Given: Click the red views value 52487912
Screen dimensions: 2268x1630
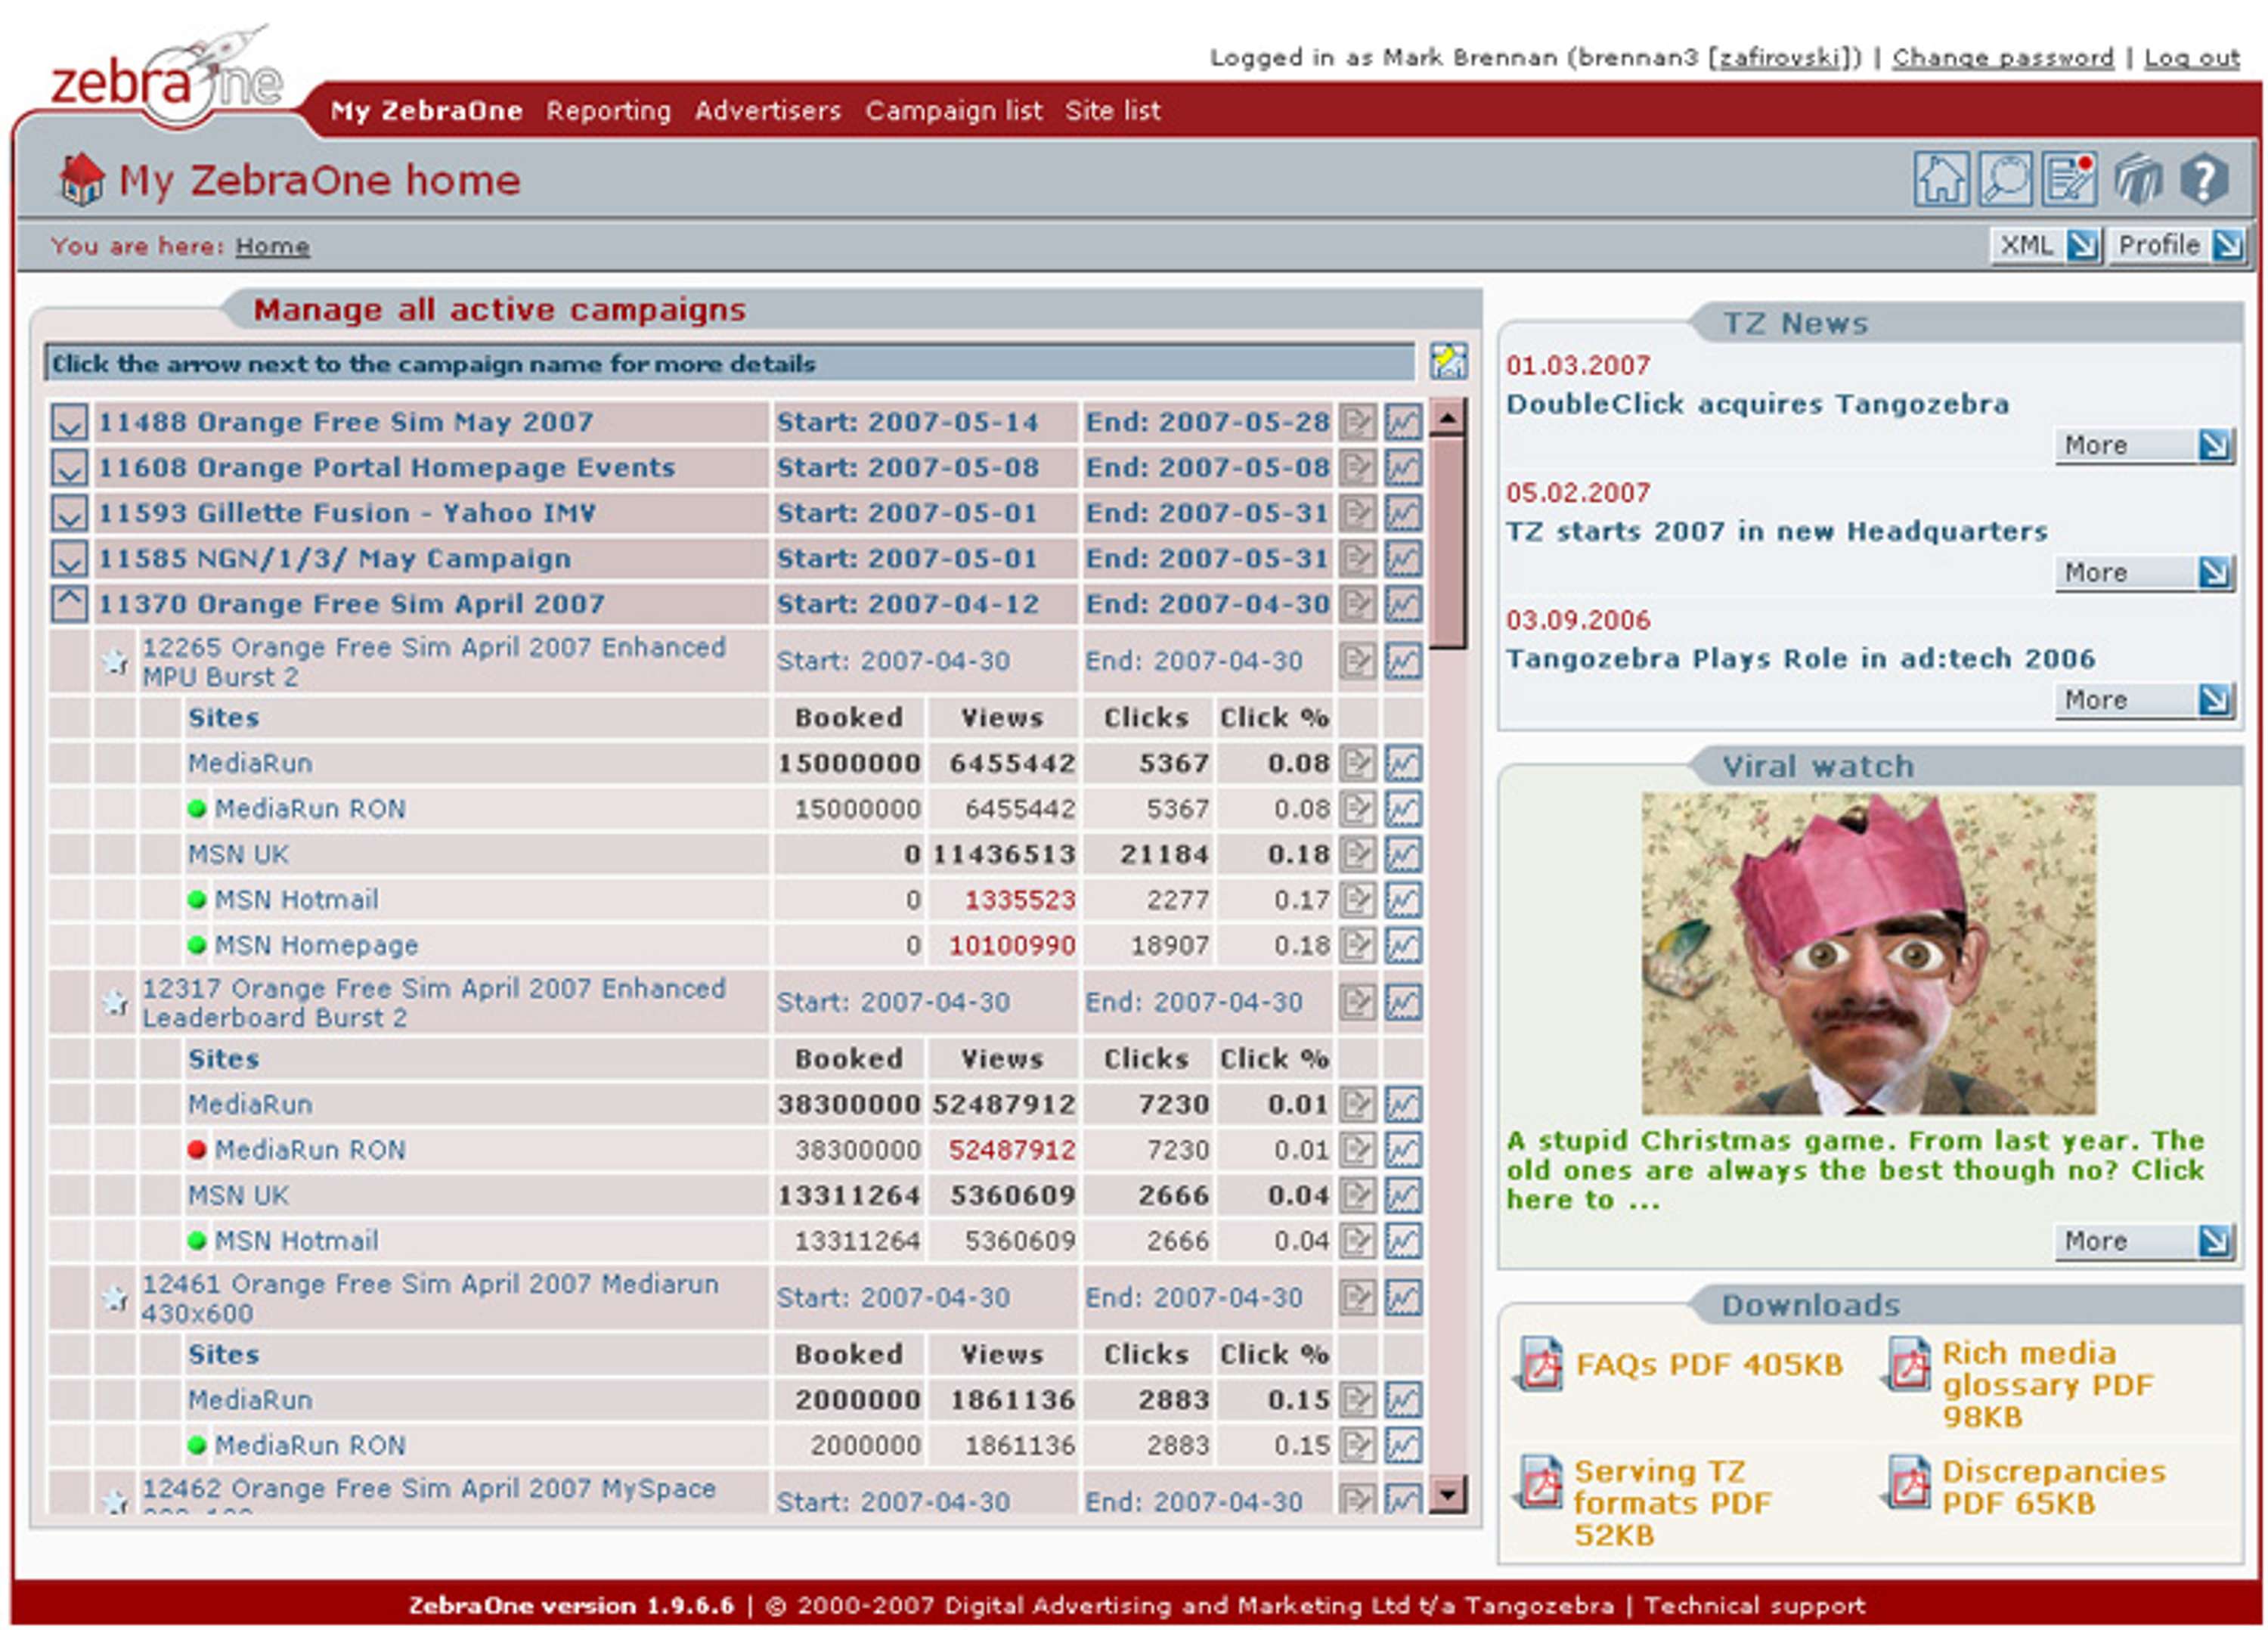Looking at the screenshot, I should (x=1012, y=1150).
